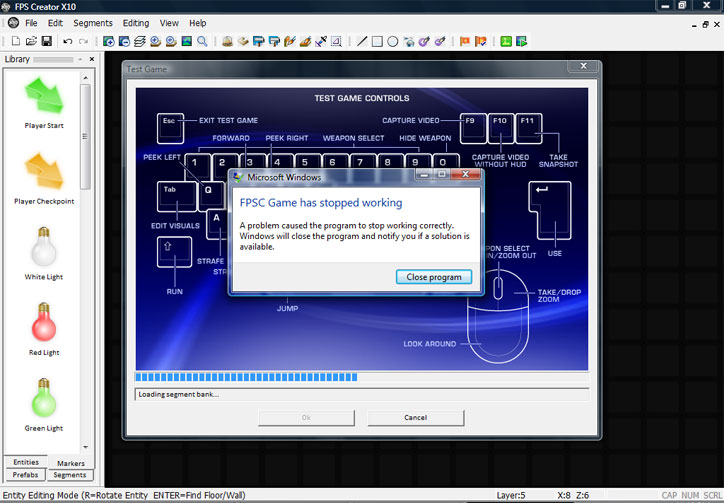Switch to the Prefabs tab

(25, 475)
